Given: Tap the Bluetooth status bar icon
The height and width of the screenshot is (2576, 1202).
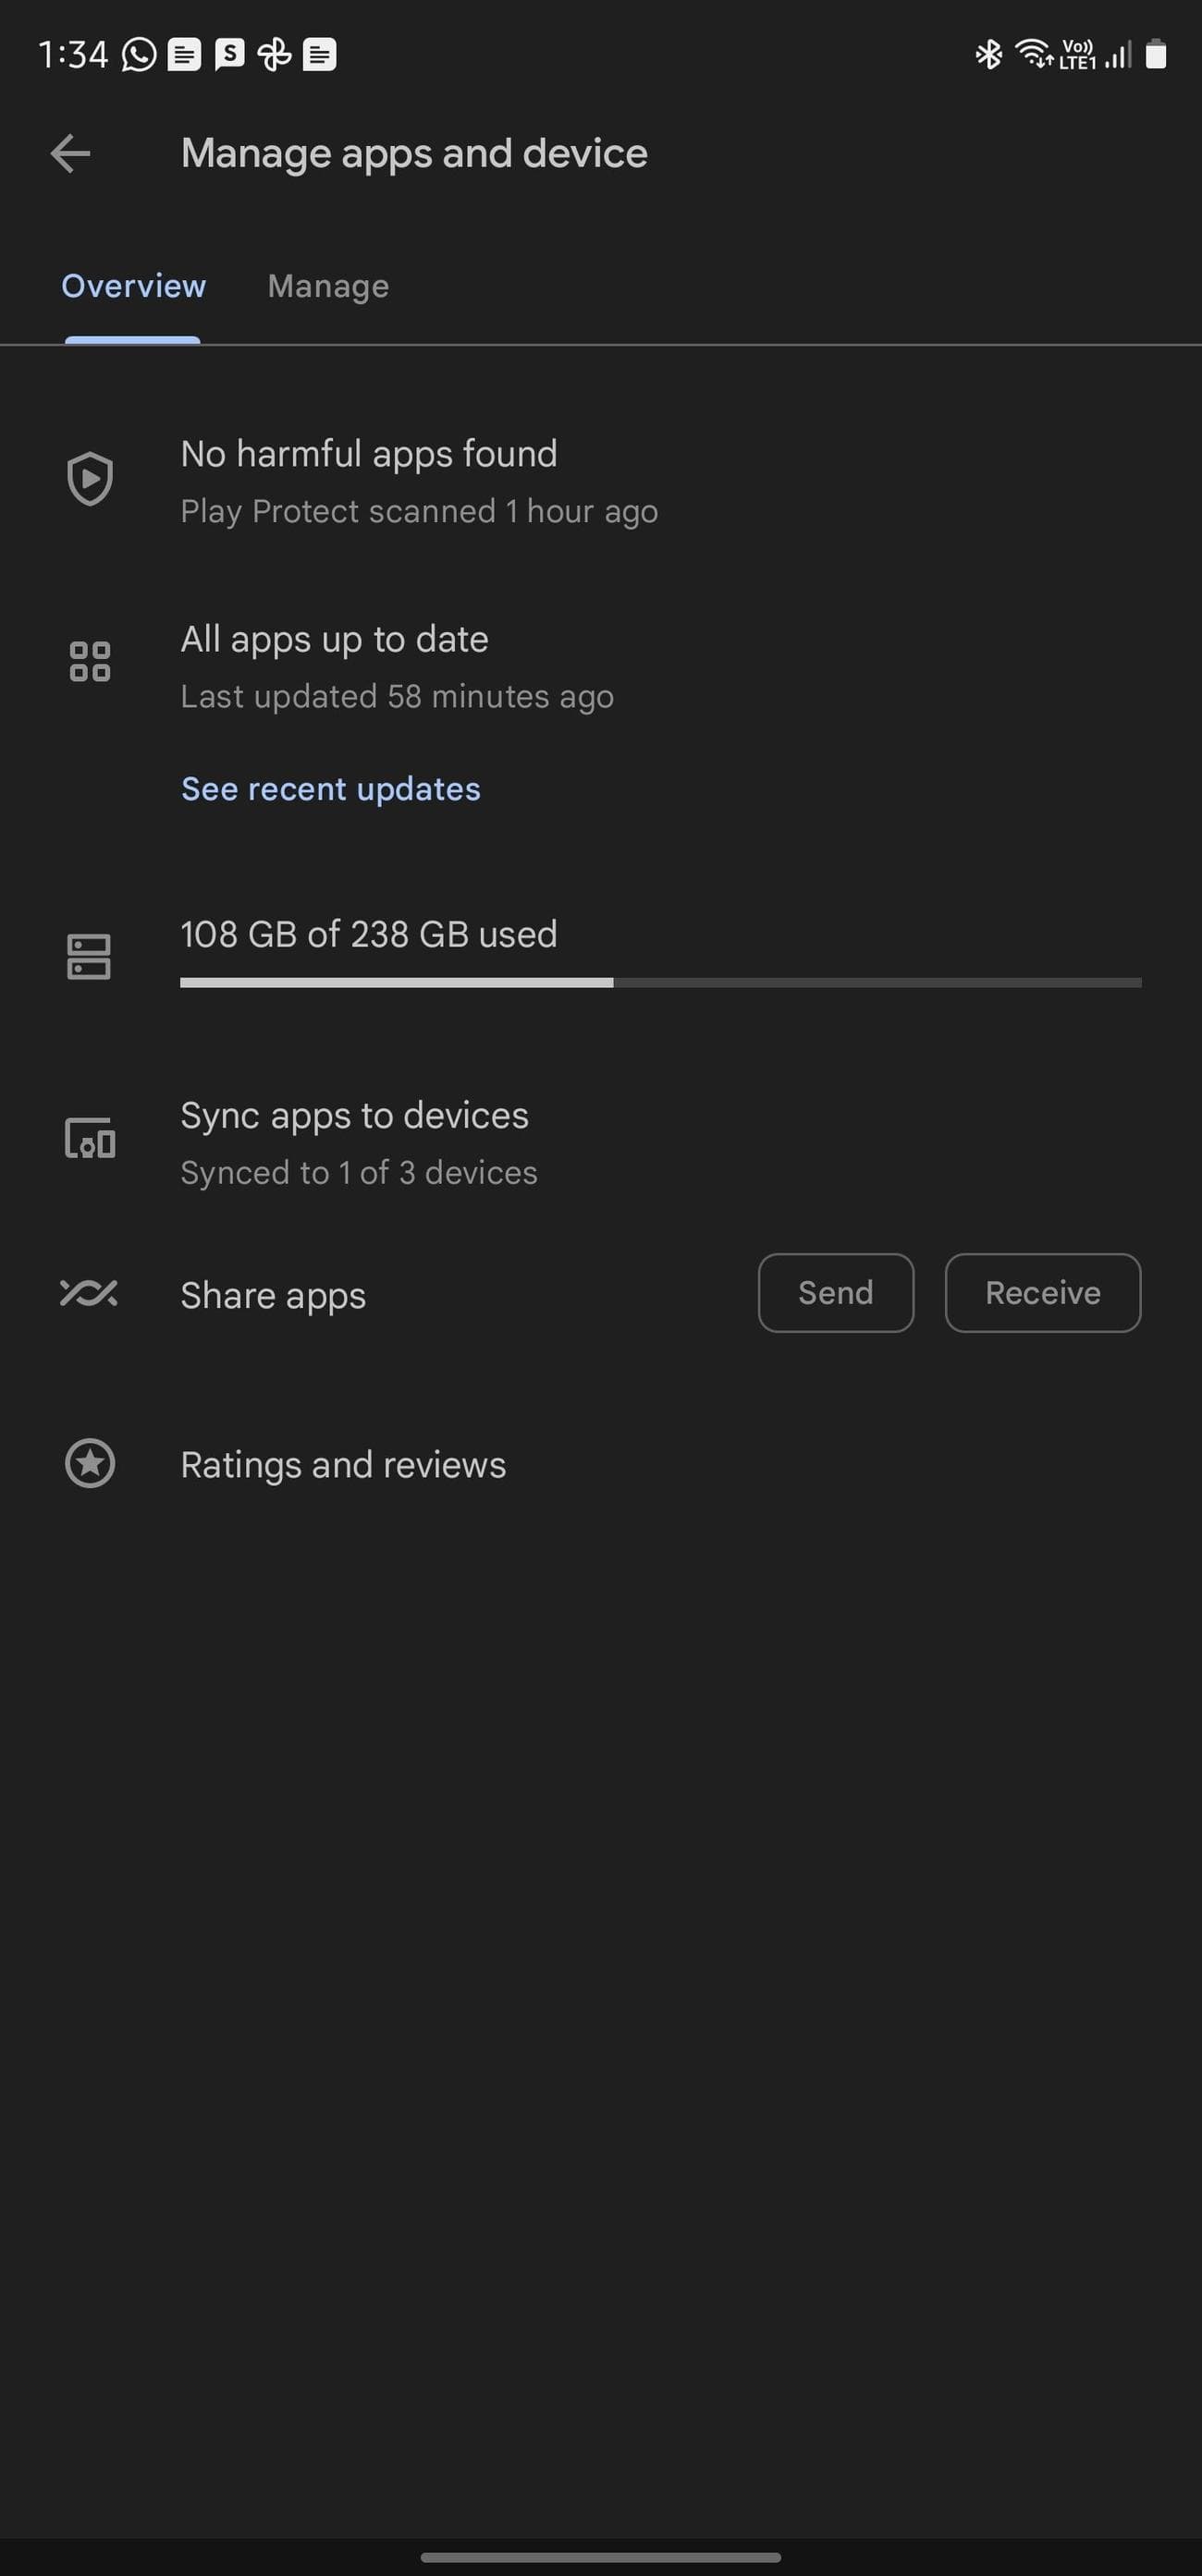Looking at the screenshot, I should (988, 55).
